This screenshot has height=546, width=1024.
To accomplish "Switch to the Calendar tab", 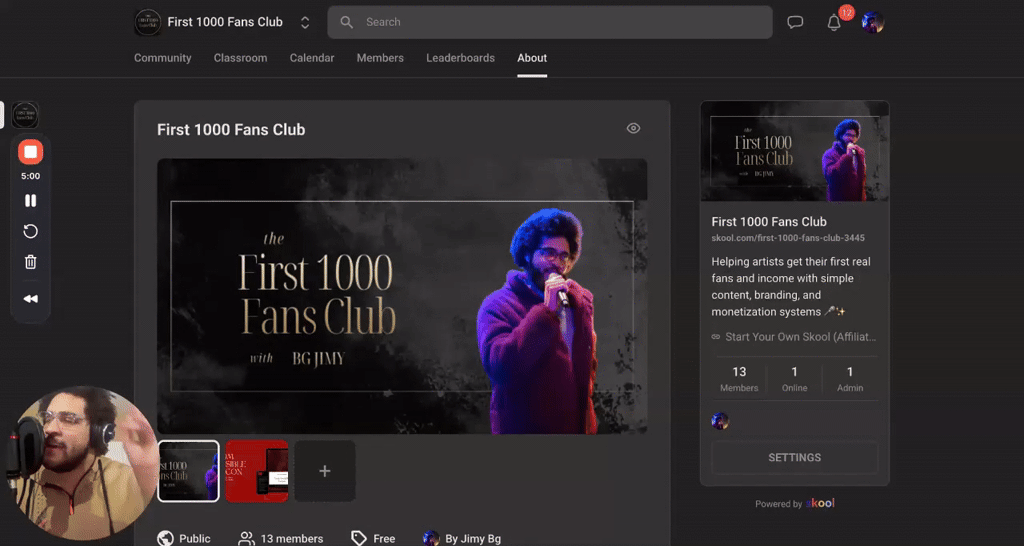I will 312,58.
